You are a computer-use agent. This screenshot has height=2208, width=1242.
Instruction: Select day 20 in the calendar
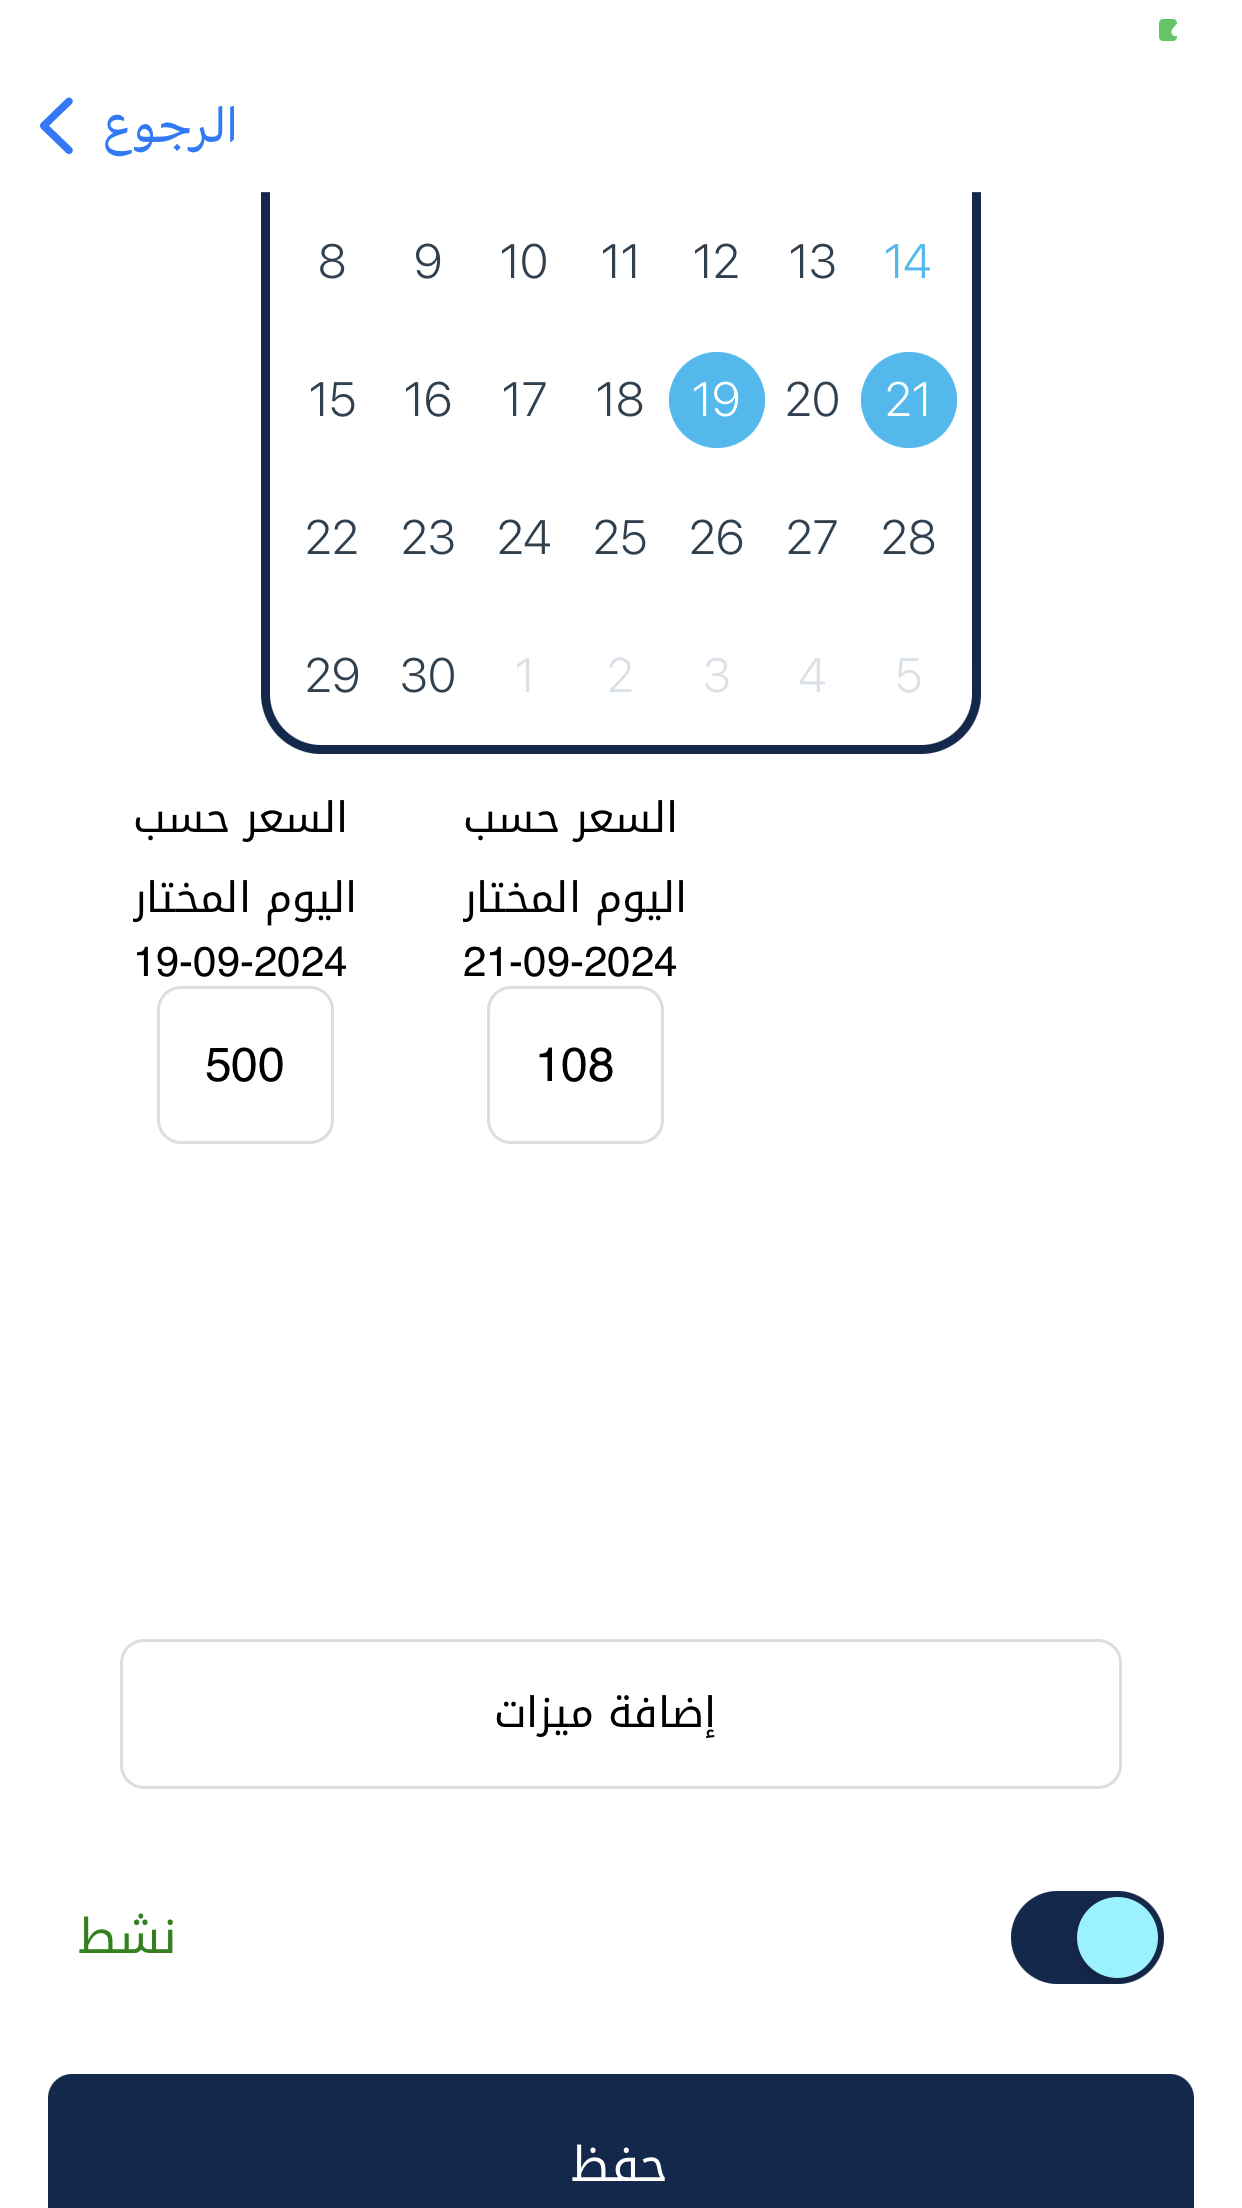coord(812,400)
